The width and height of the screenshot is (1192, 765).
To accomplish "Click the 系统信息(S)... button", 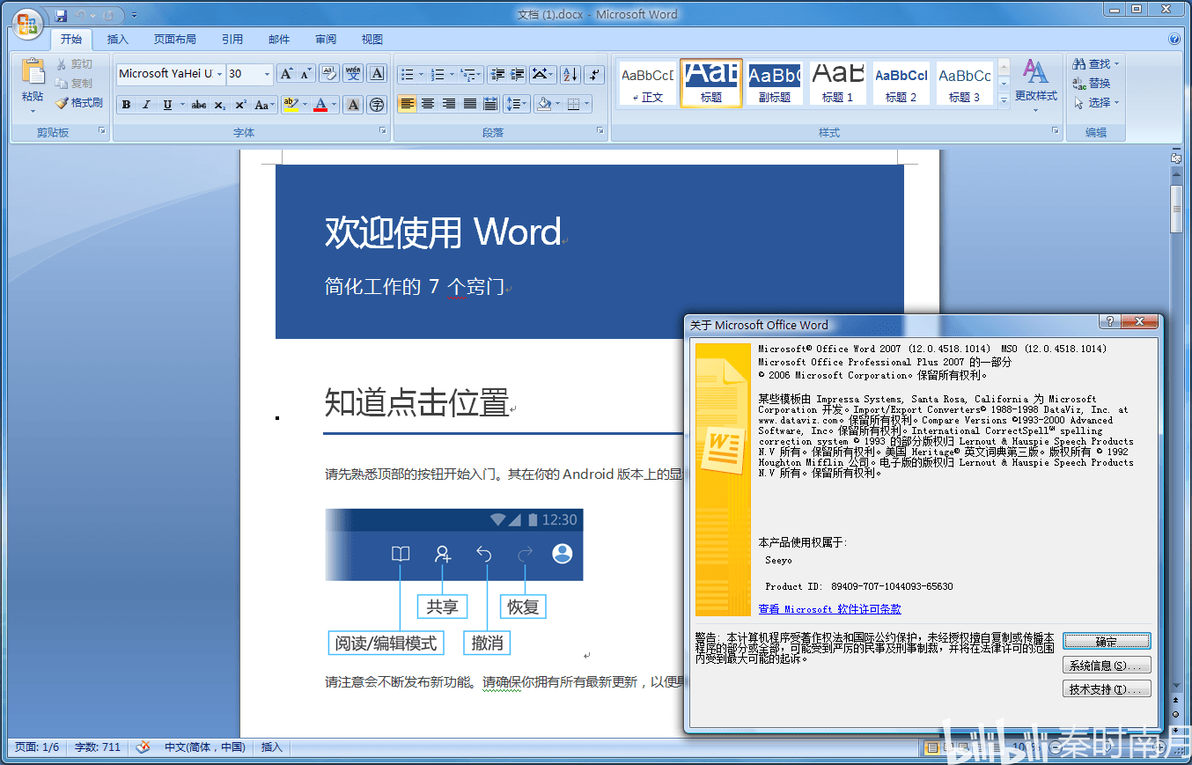I will (x=1106, y=665).
